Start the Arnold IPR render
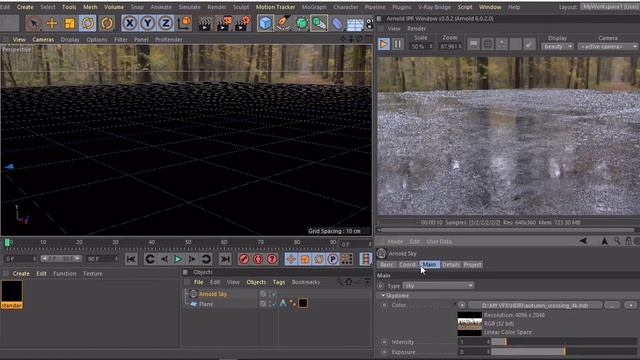This screenshot has width=640, height=360. (383, 44)
